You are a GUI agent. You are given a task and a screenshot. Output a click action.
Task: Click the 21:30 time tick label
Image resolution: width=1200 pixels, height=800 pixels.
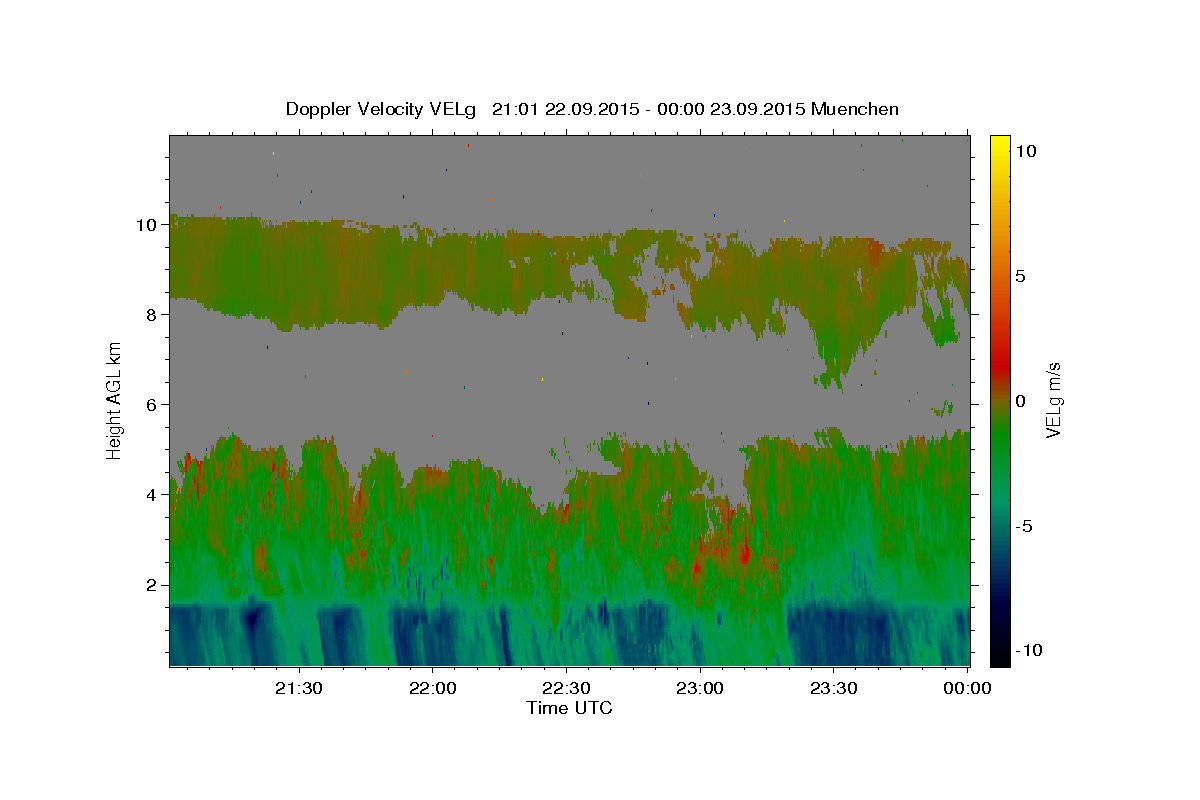point(299,688)
